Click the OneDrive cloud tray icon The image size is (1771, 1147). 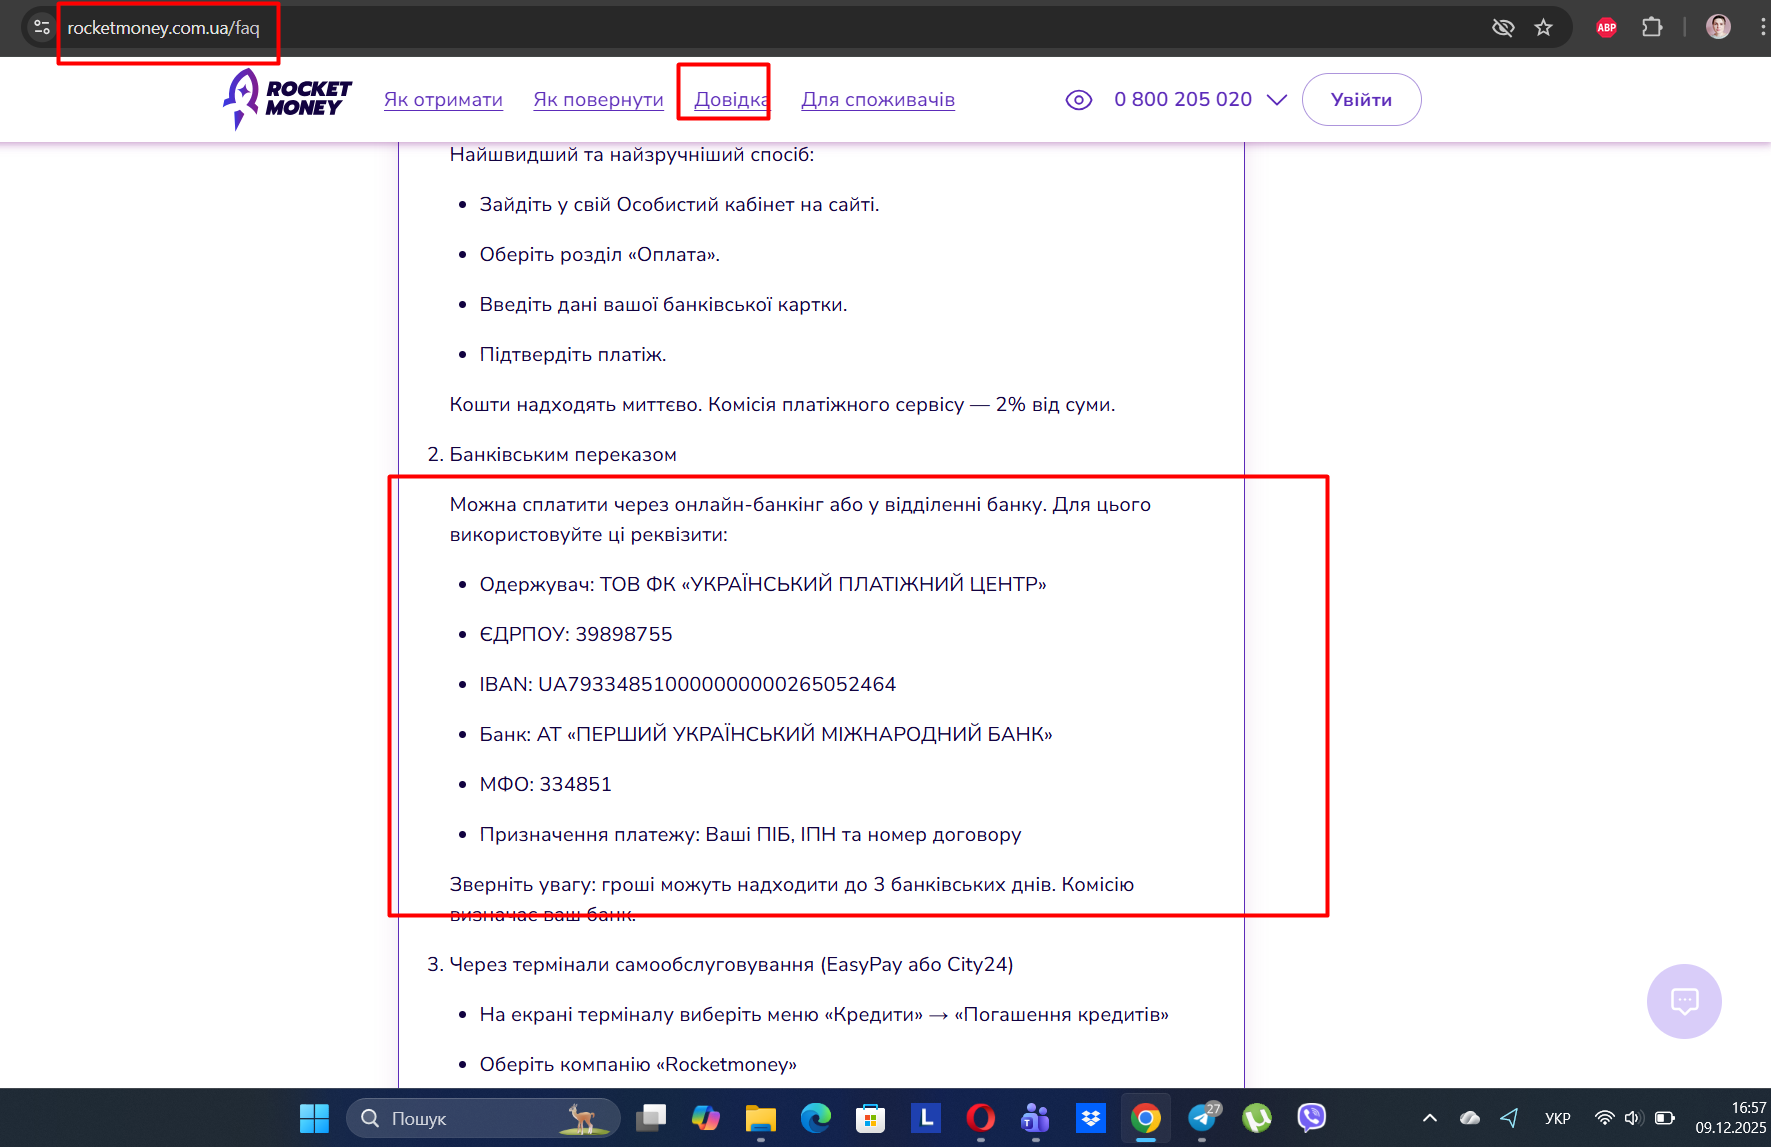click(x=1470, y=1118)
